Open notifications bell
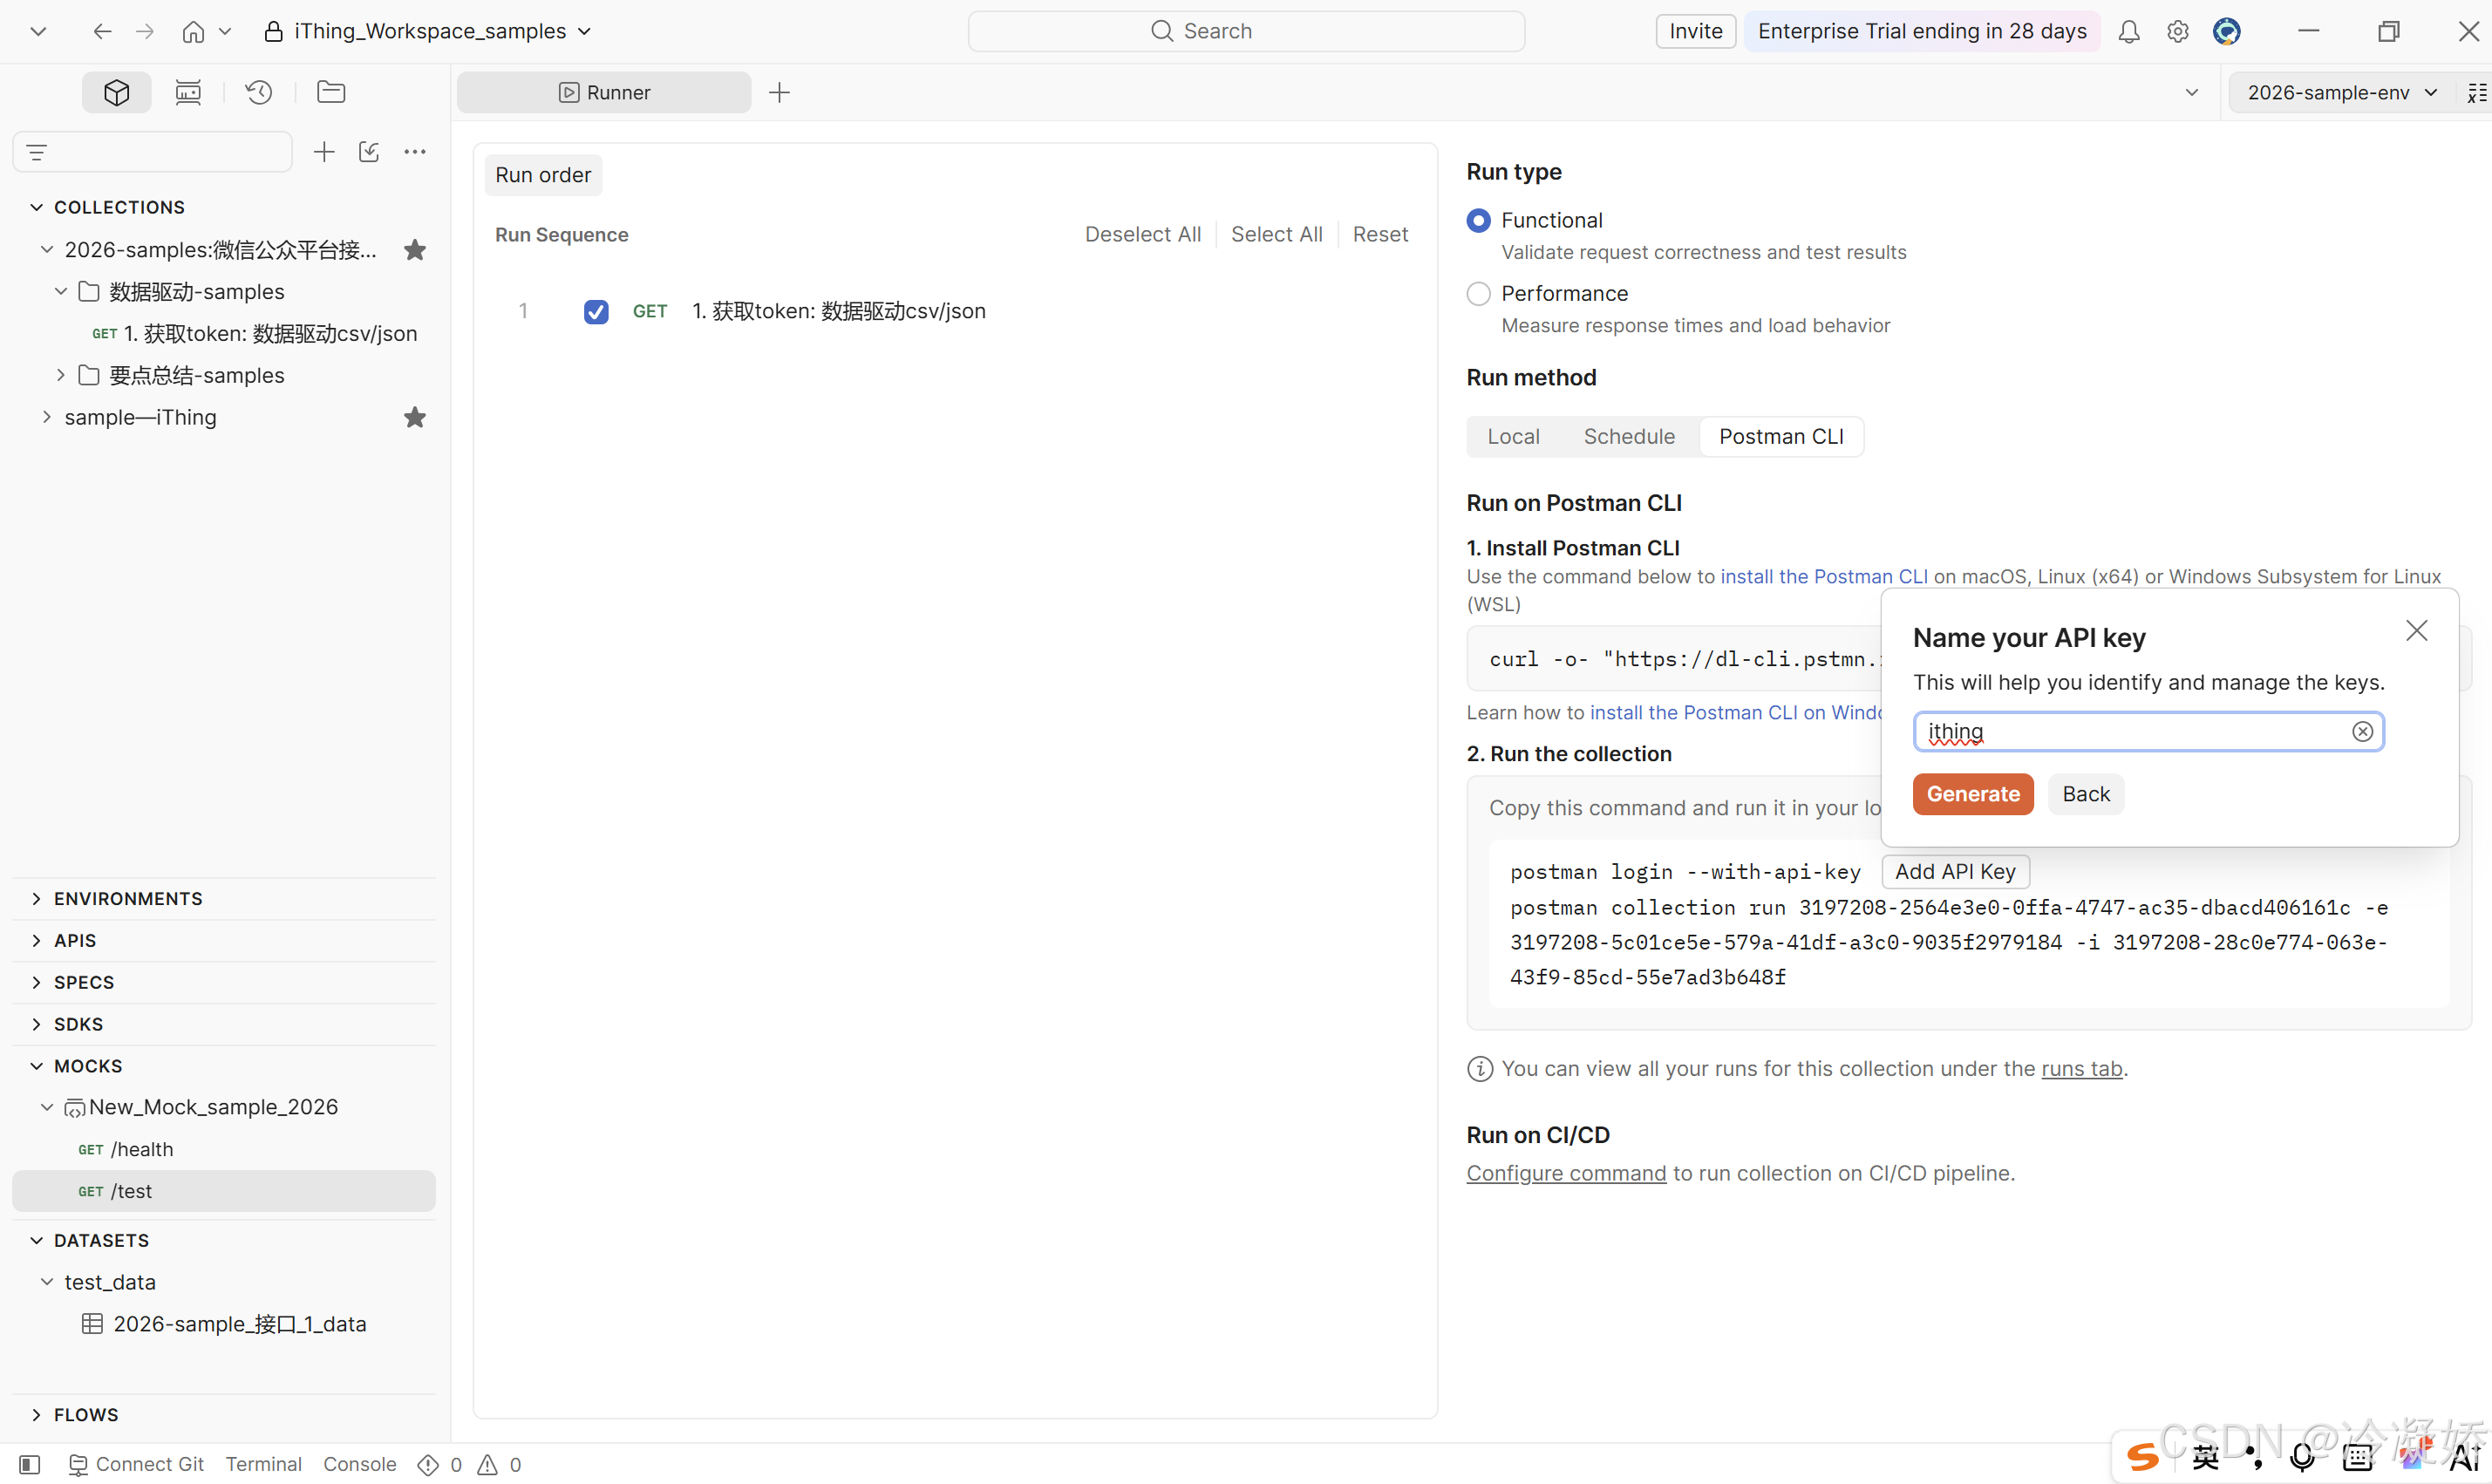This screenshot has height=1484, width=2492. [x=2129, y=31]
